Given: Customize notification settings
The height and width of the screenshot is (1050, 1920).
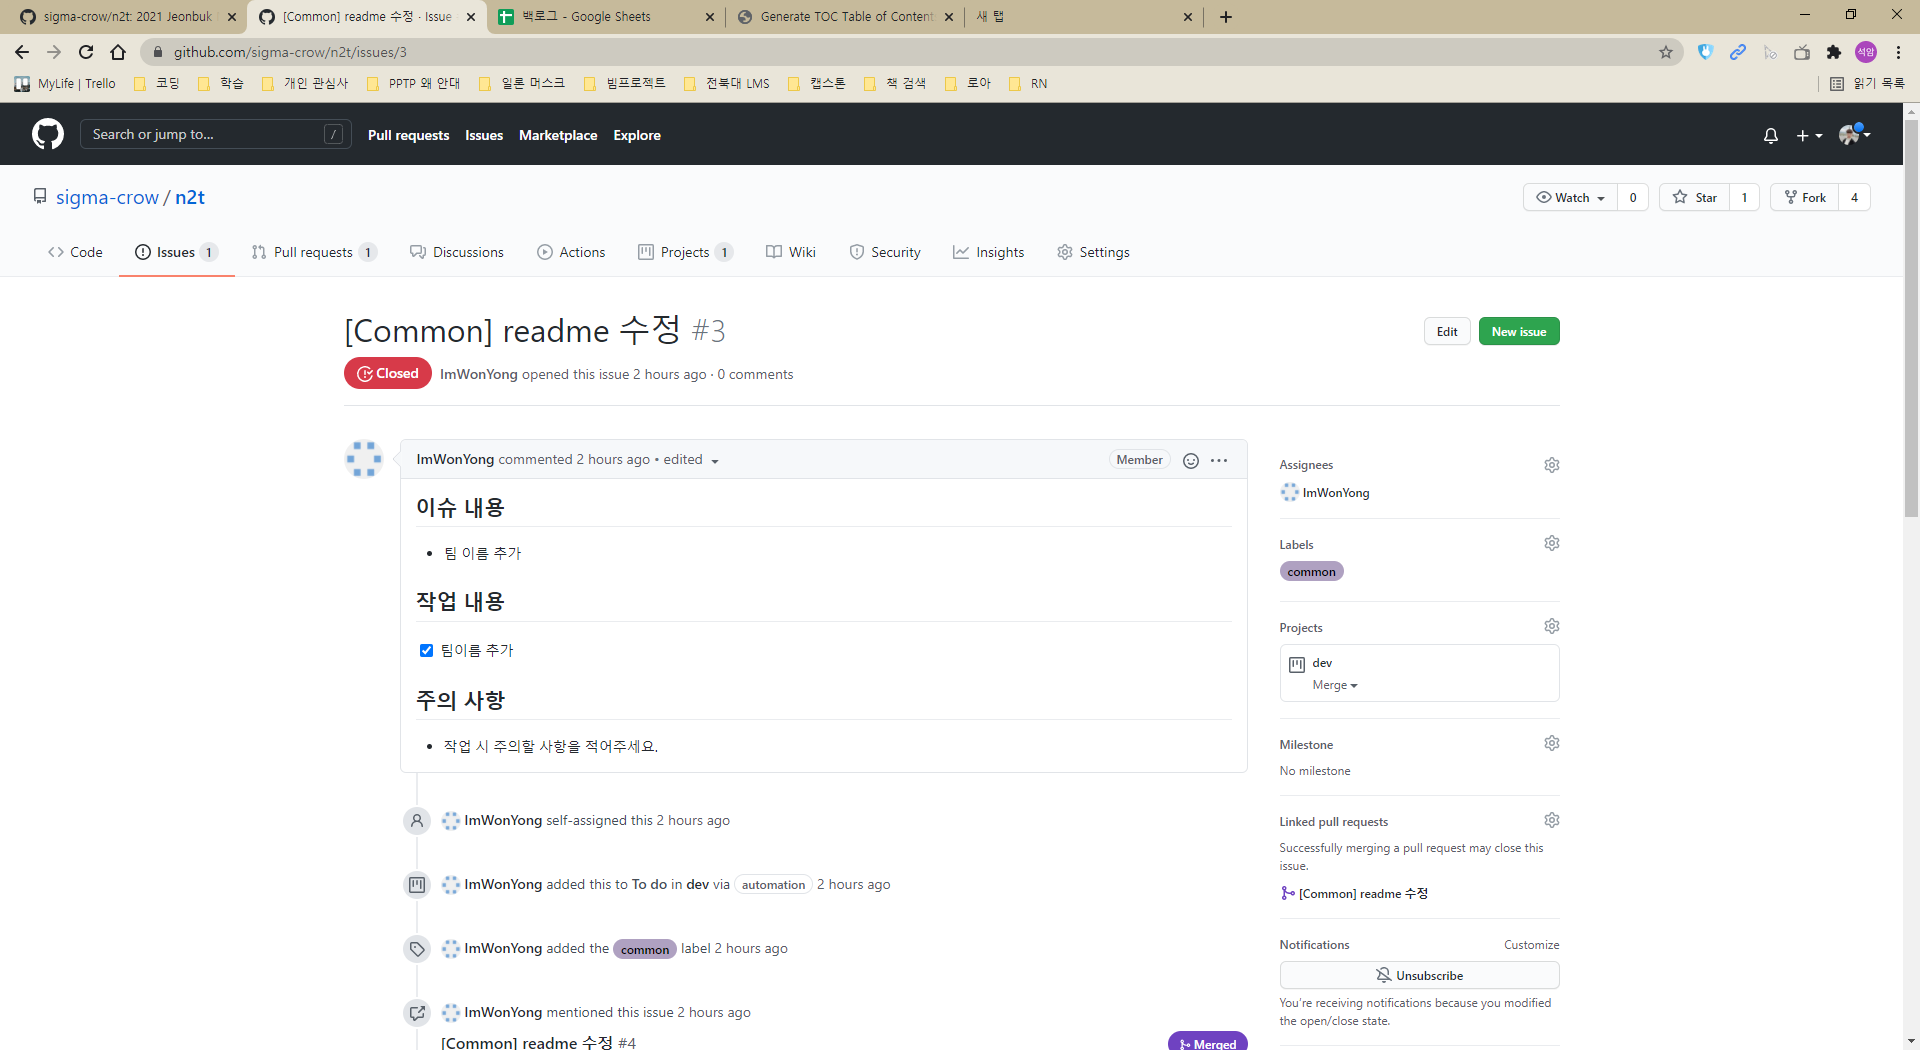Looking at the screenshot, I should click(1531, 945).
